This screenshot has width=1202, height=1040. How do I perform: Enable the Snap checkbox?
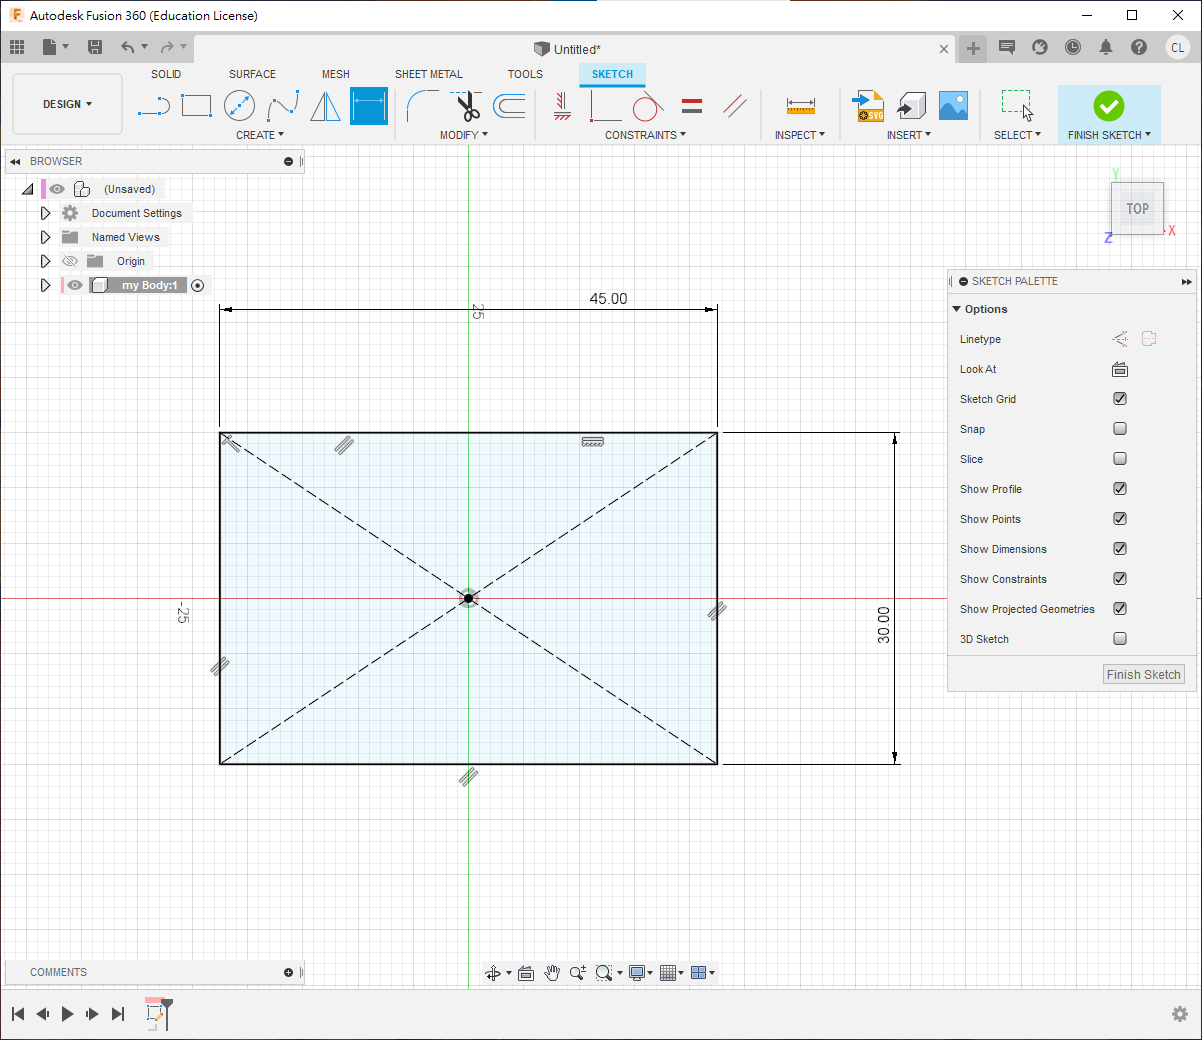(x=1120, y=429)
